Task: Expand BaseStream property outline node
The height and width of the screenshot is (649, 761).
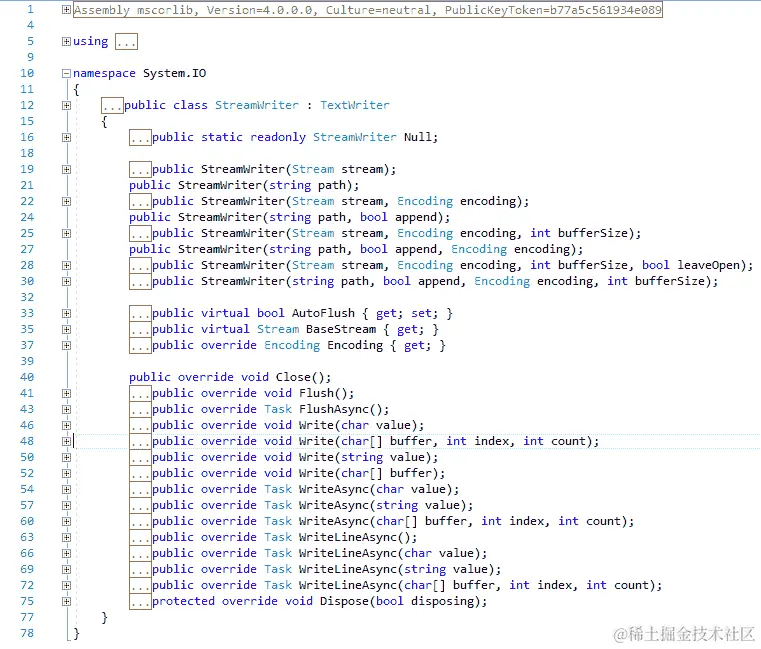Action: pyautogui.click(x=66, y=330)
